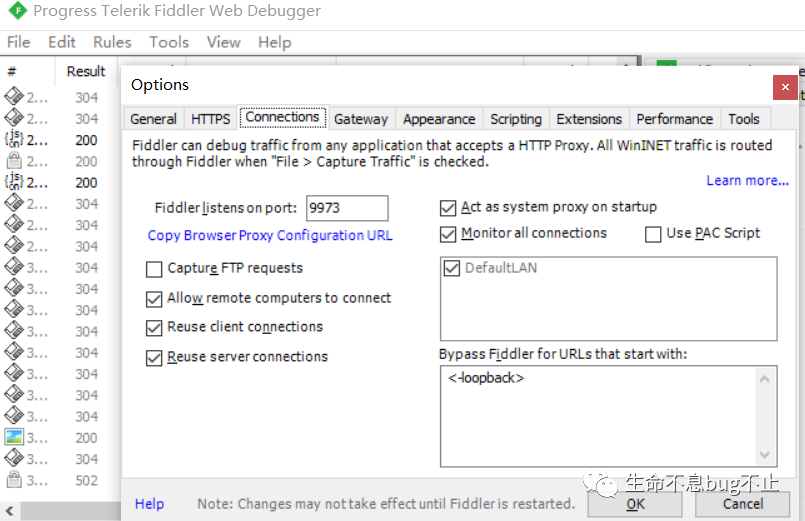
Task: Uncheck Reuse server connections
Action: point(154,357)
